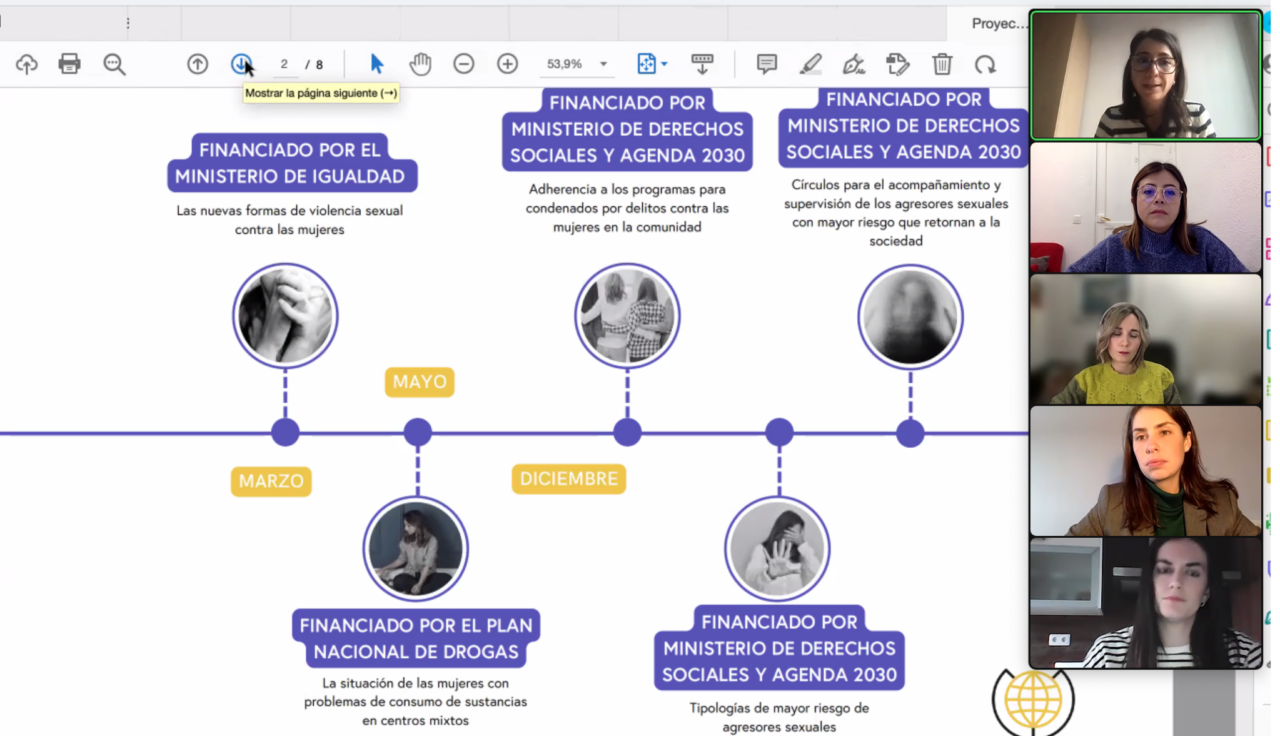
Task: Click the MAYO month label
Action: [x=420, y=382]
